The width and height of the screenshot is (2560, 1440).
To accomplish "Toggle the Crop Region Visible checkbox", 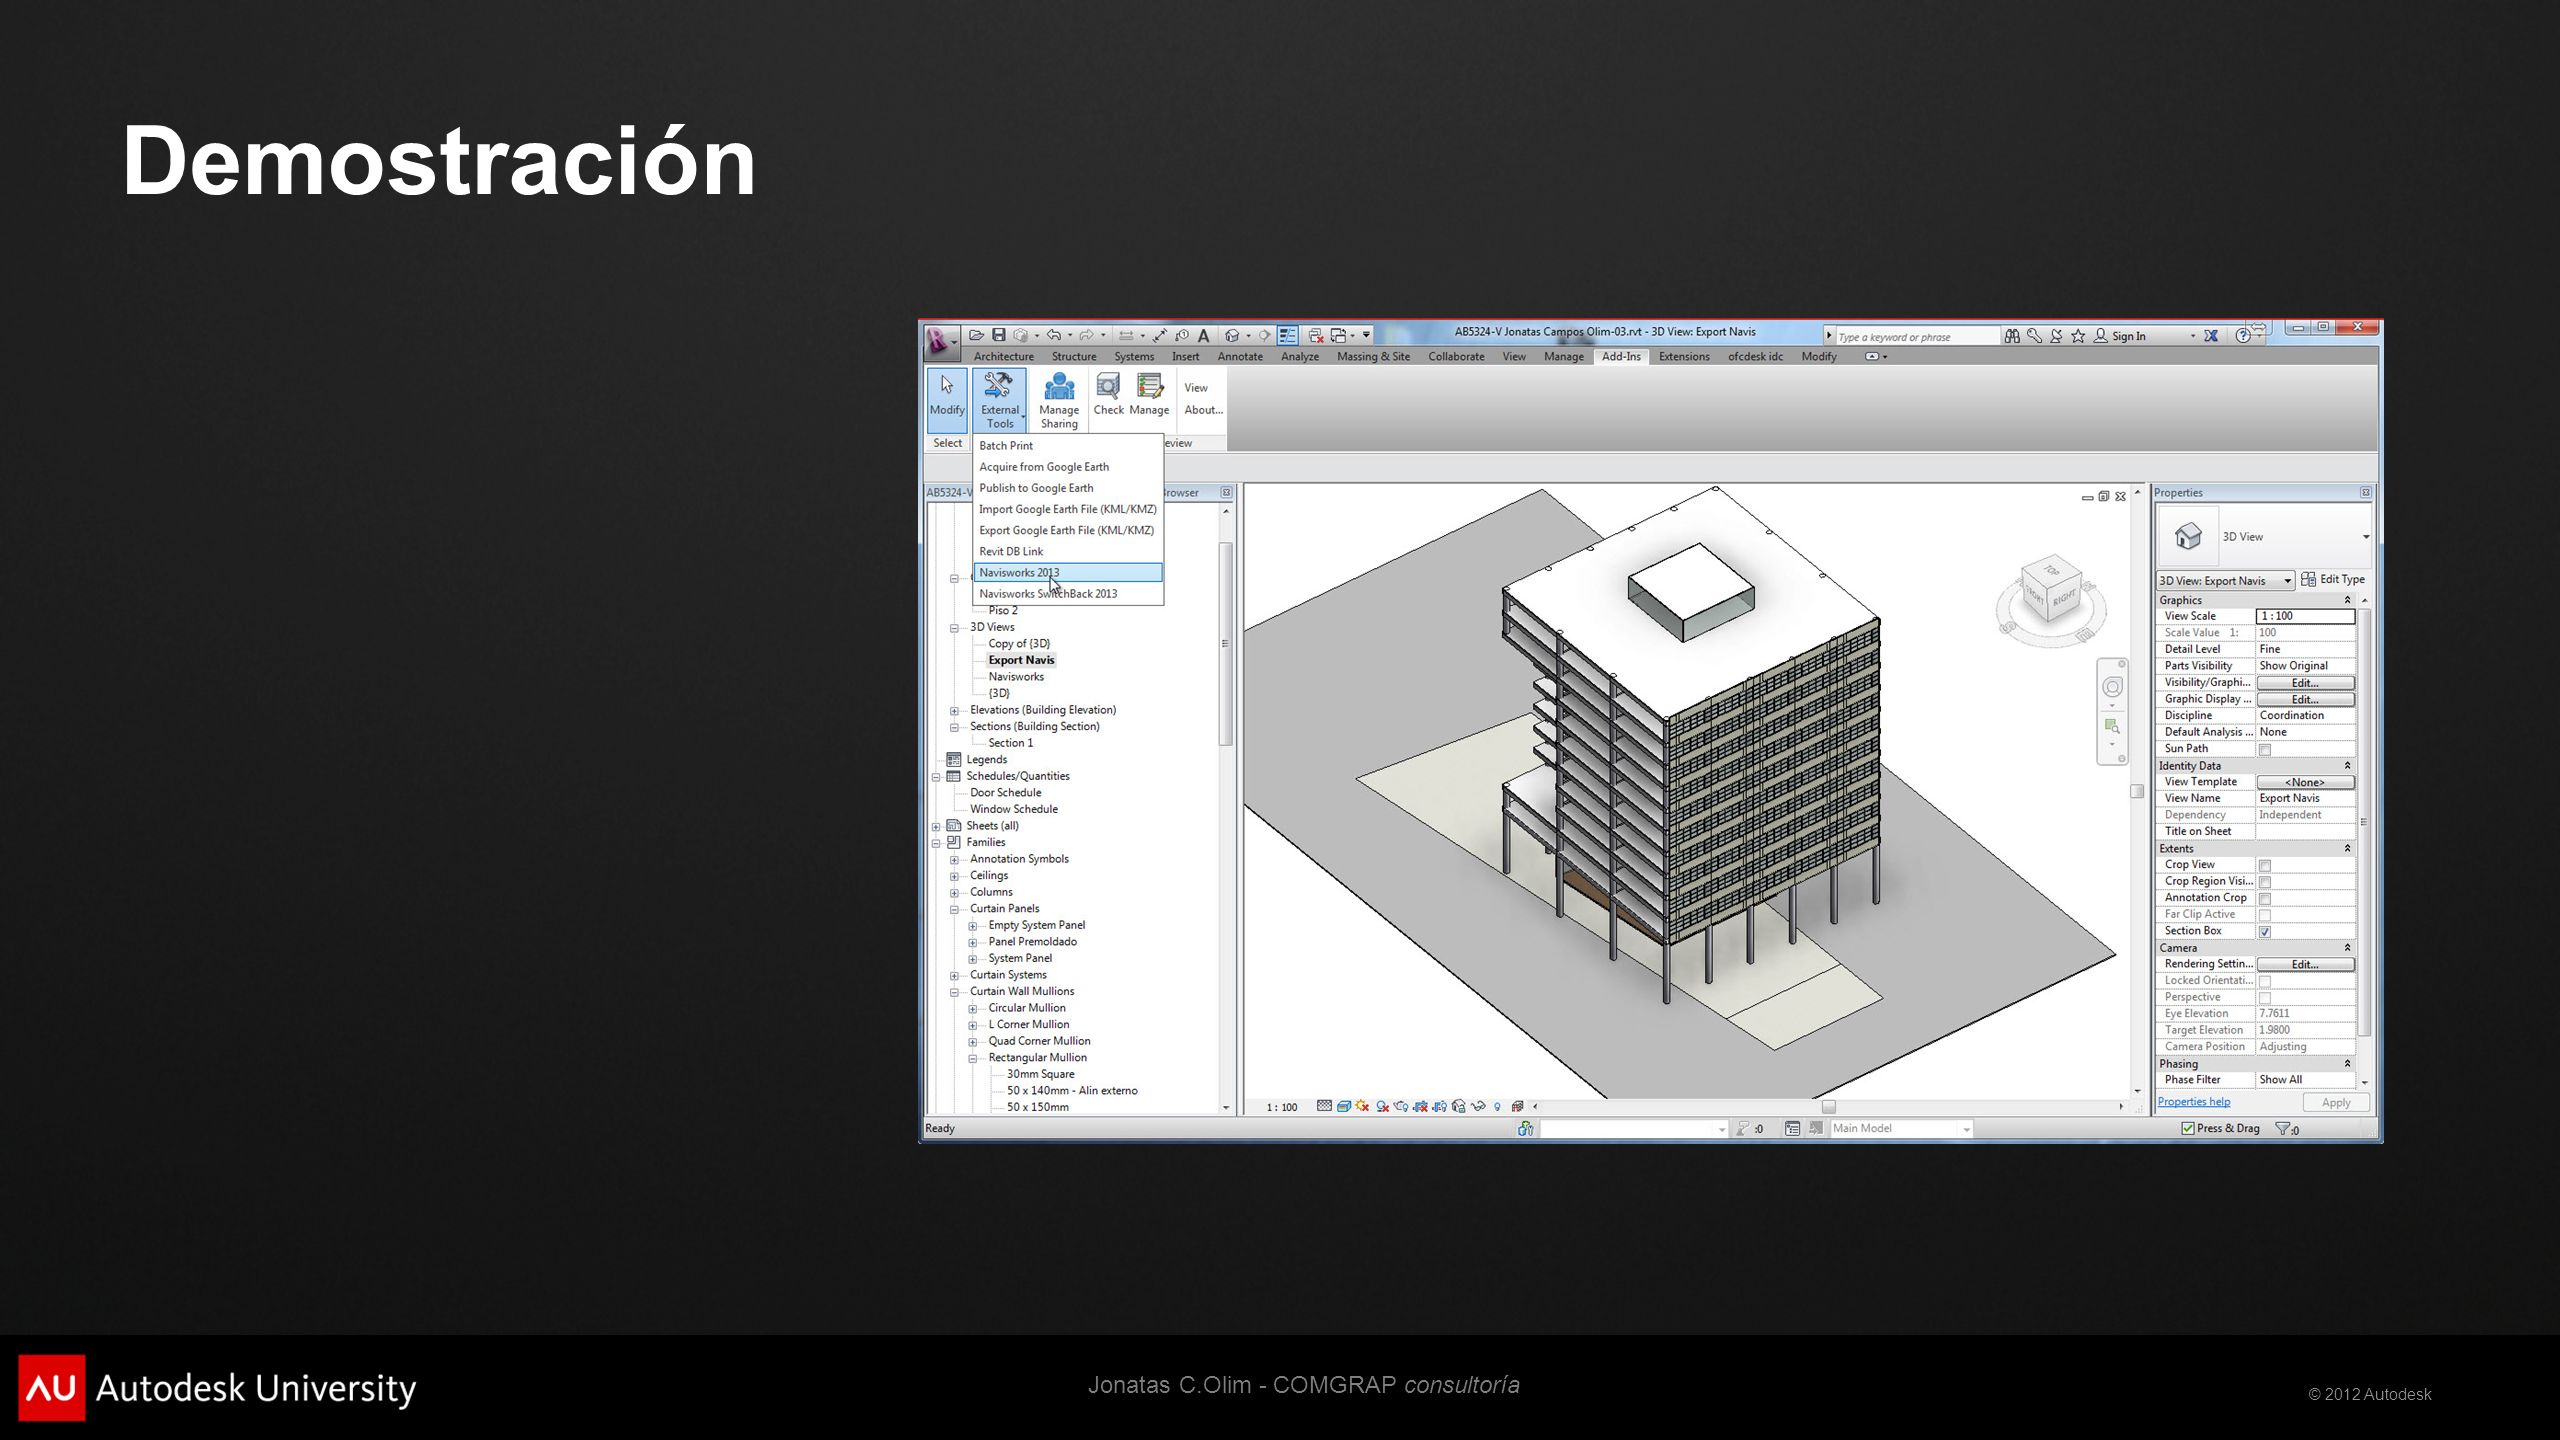I will pos(2265,882).
